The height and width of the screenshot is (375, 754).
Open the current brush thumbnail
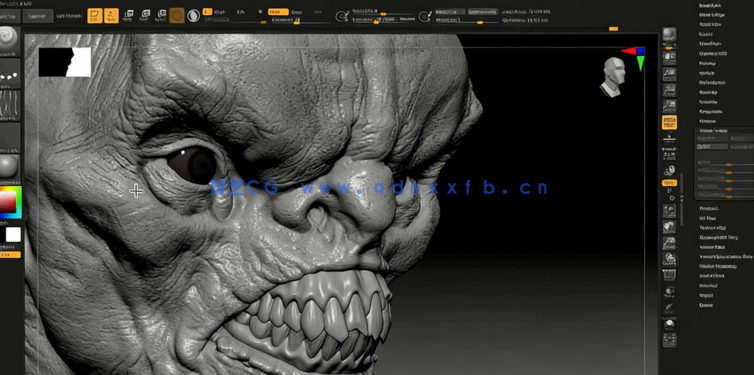click(10, 40)
